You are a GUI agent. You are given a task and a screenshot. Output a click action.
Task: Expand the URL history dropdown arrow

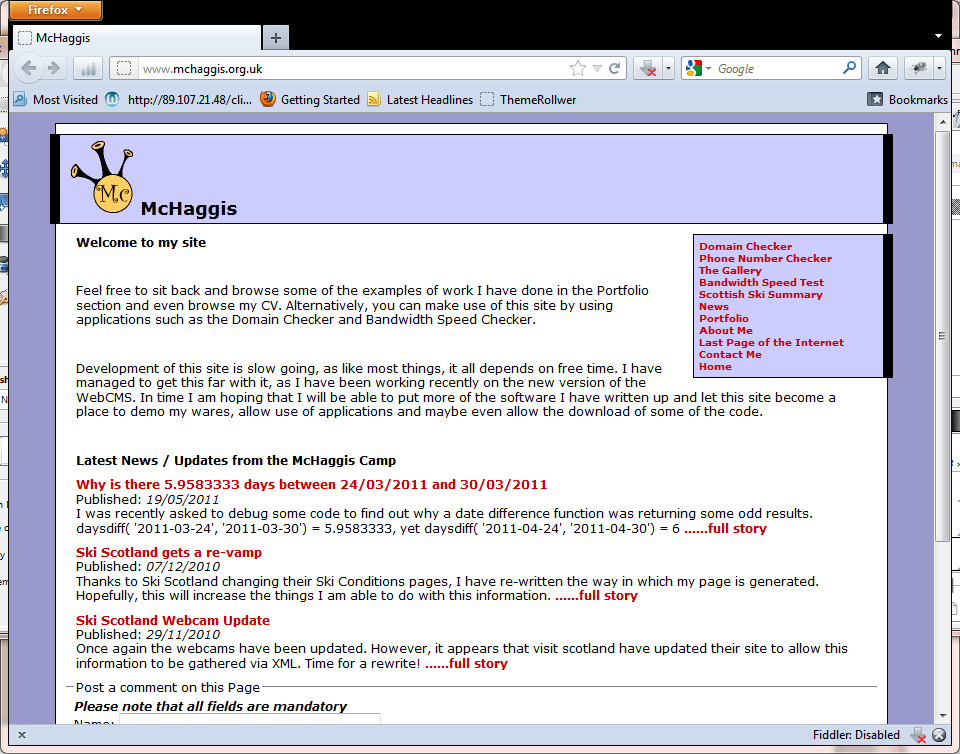(x=597, y=69)
